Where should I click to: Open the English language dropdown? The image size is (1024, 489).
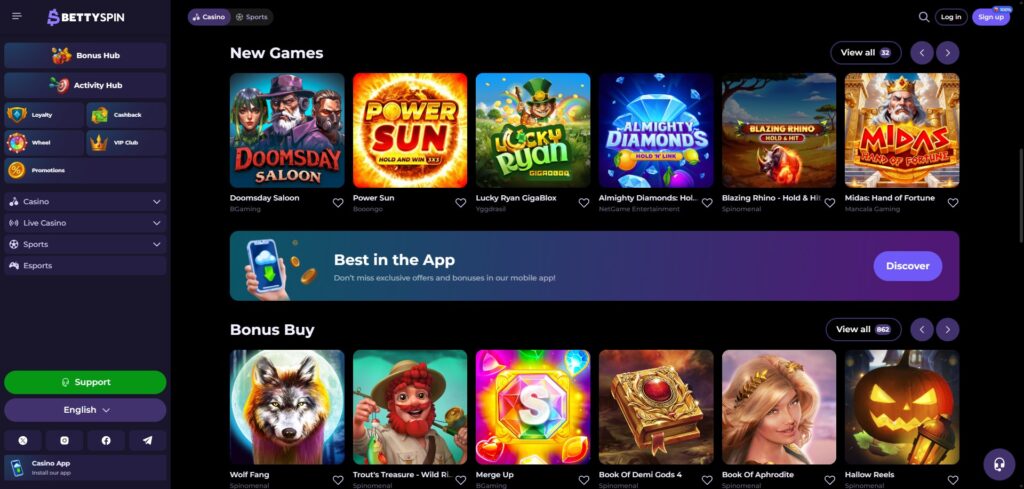point(85,410)
